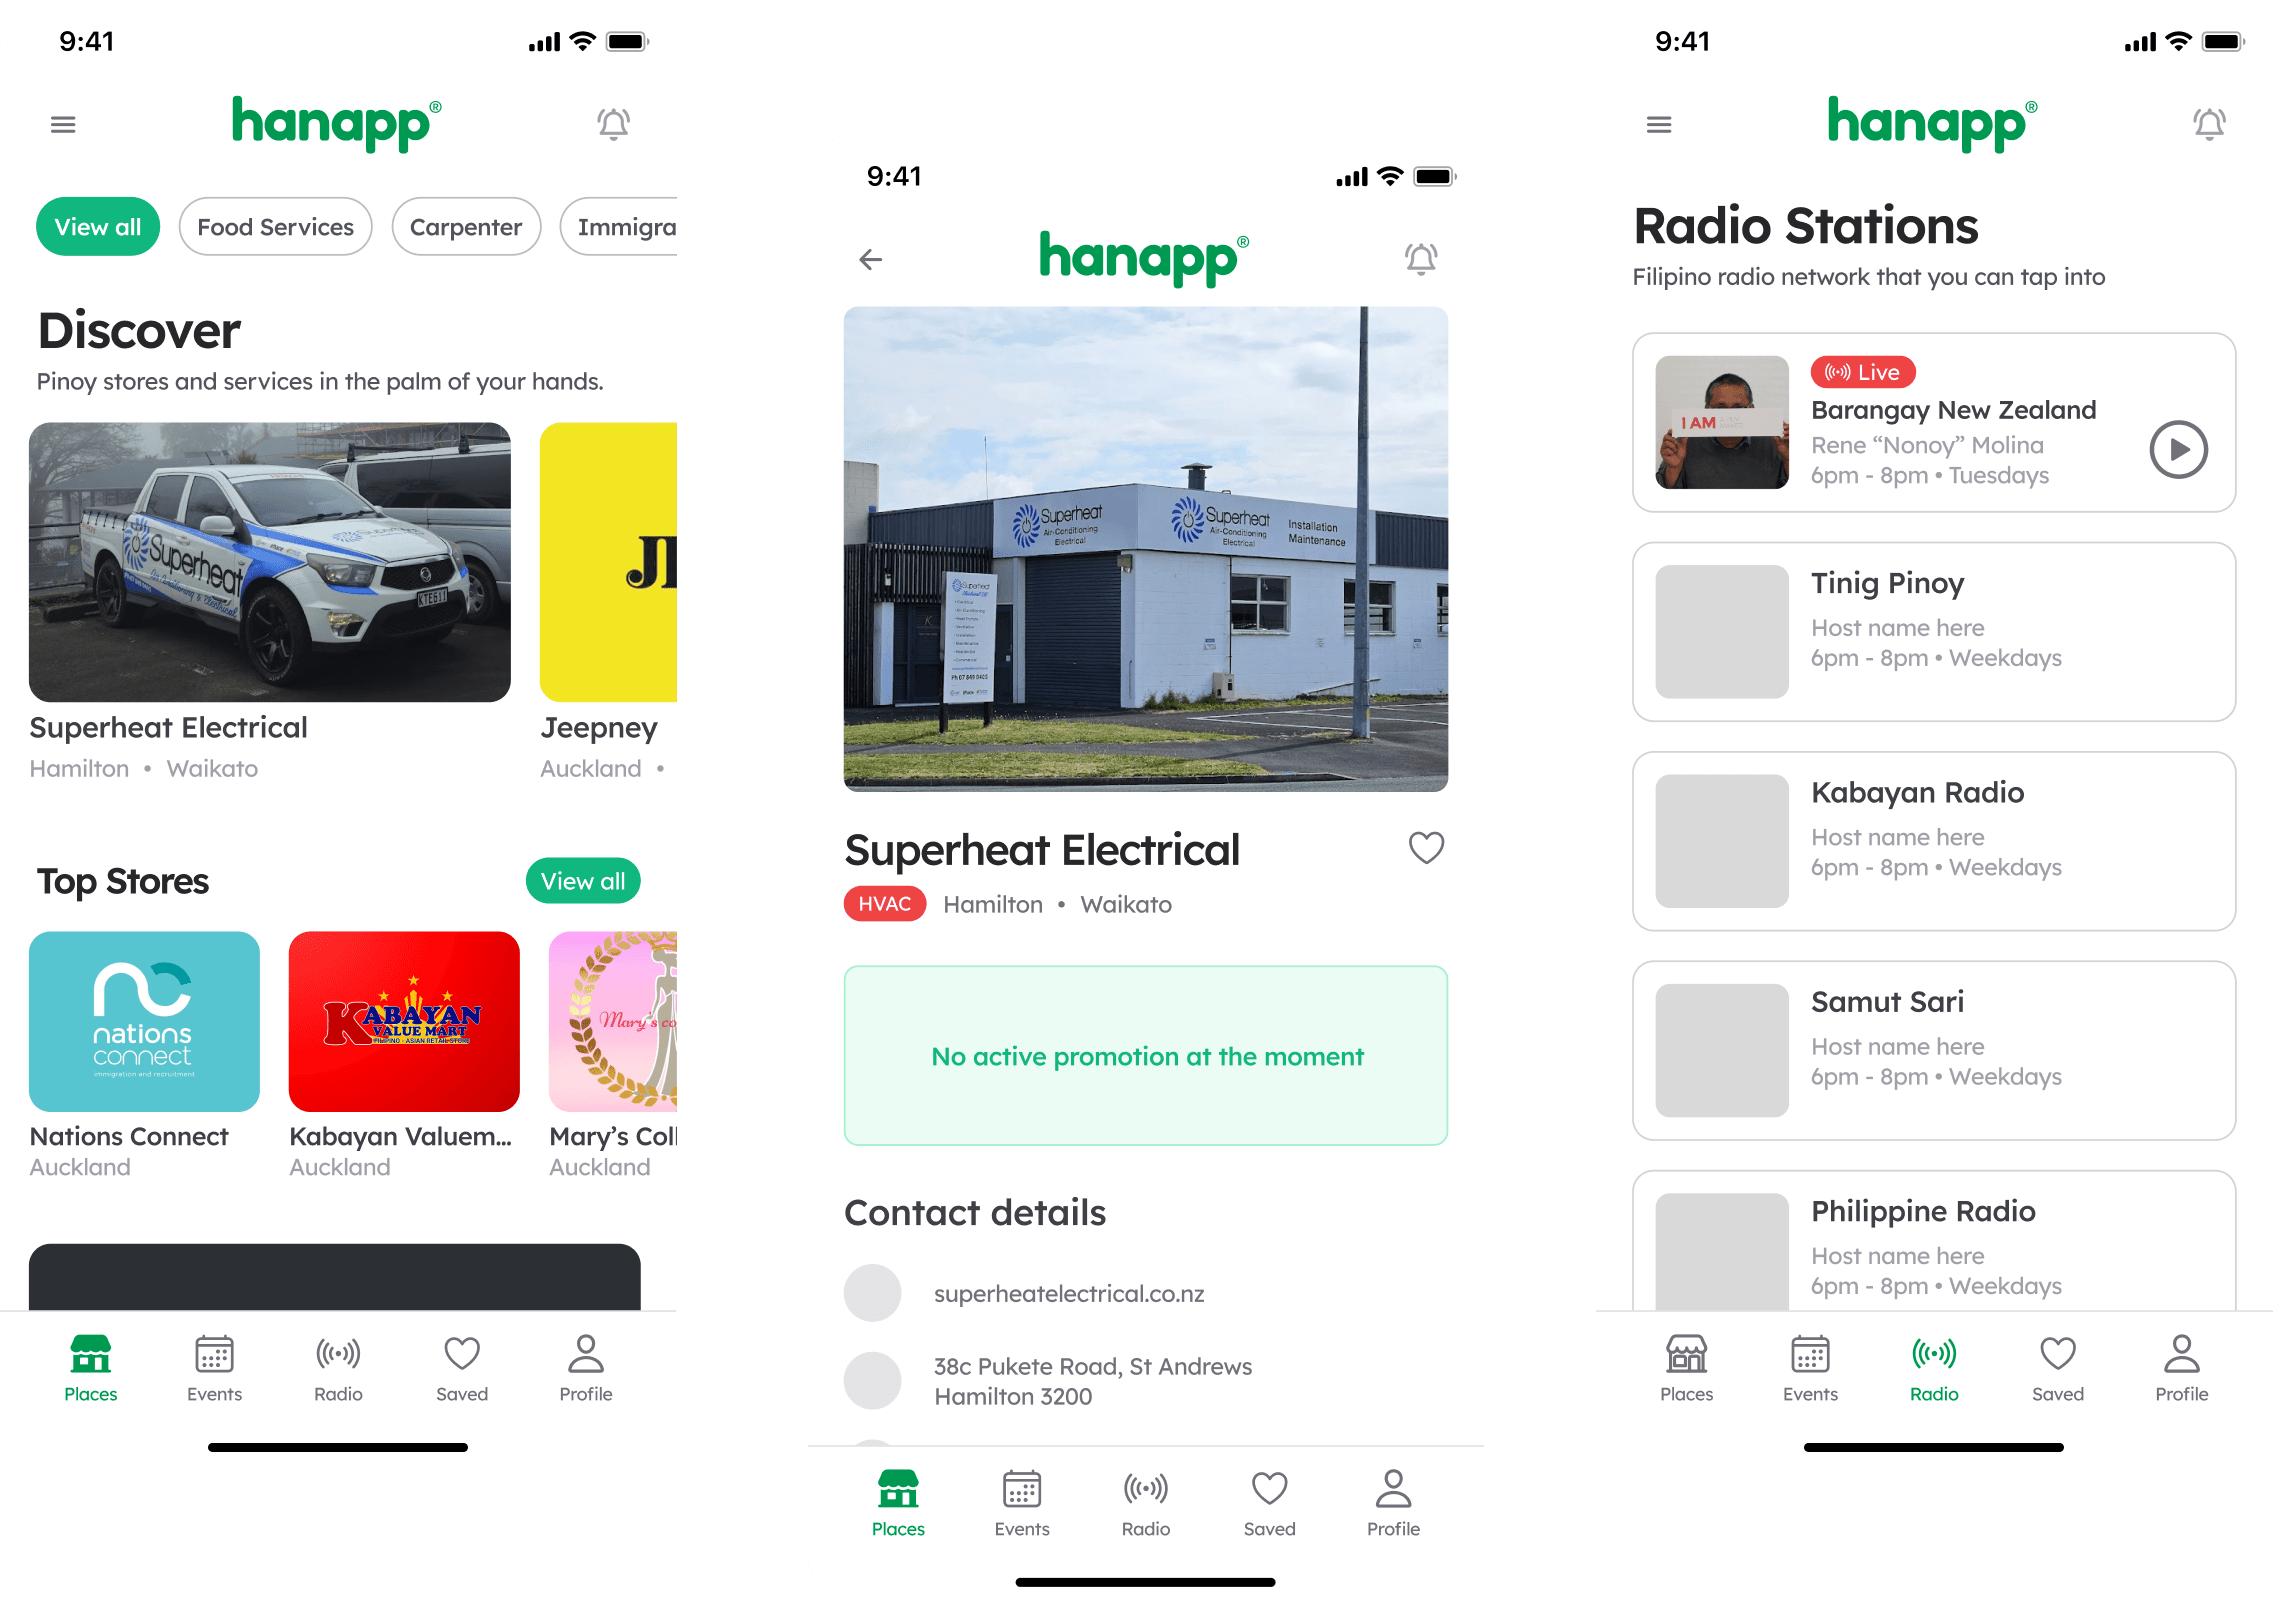Tap the back arrow icon on store page
Screen dimensions: 2273x1601
coord(871,260)
